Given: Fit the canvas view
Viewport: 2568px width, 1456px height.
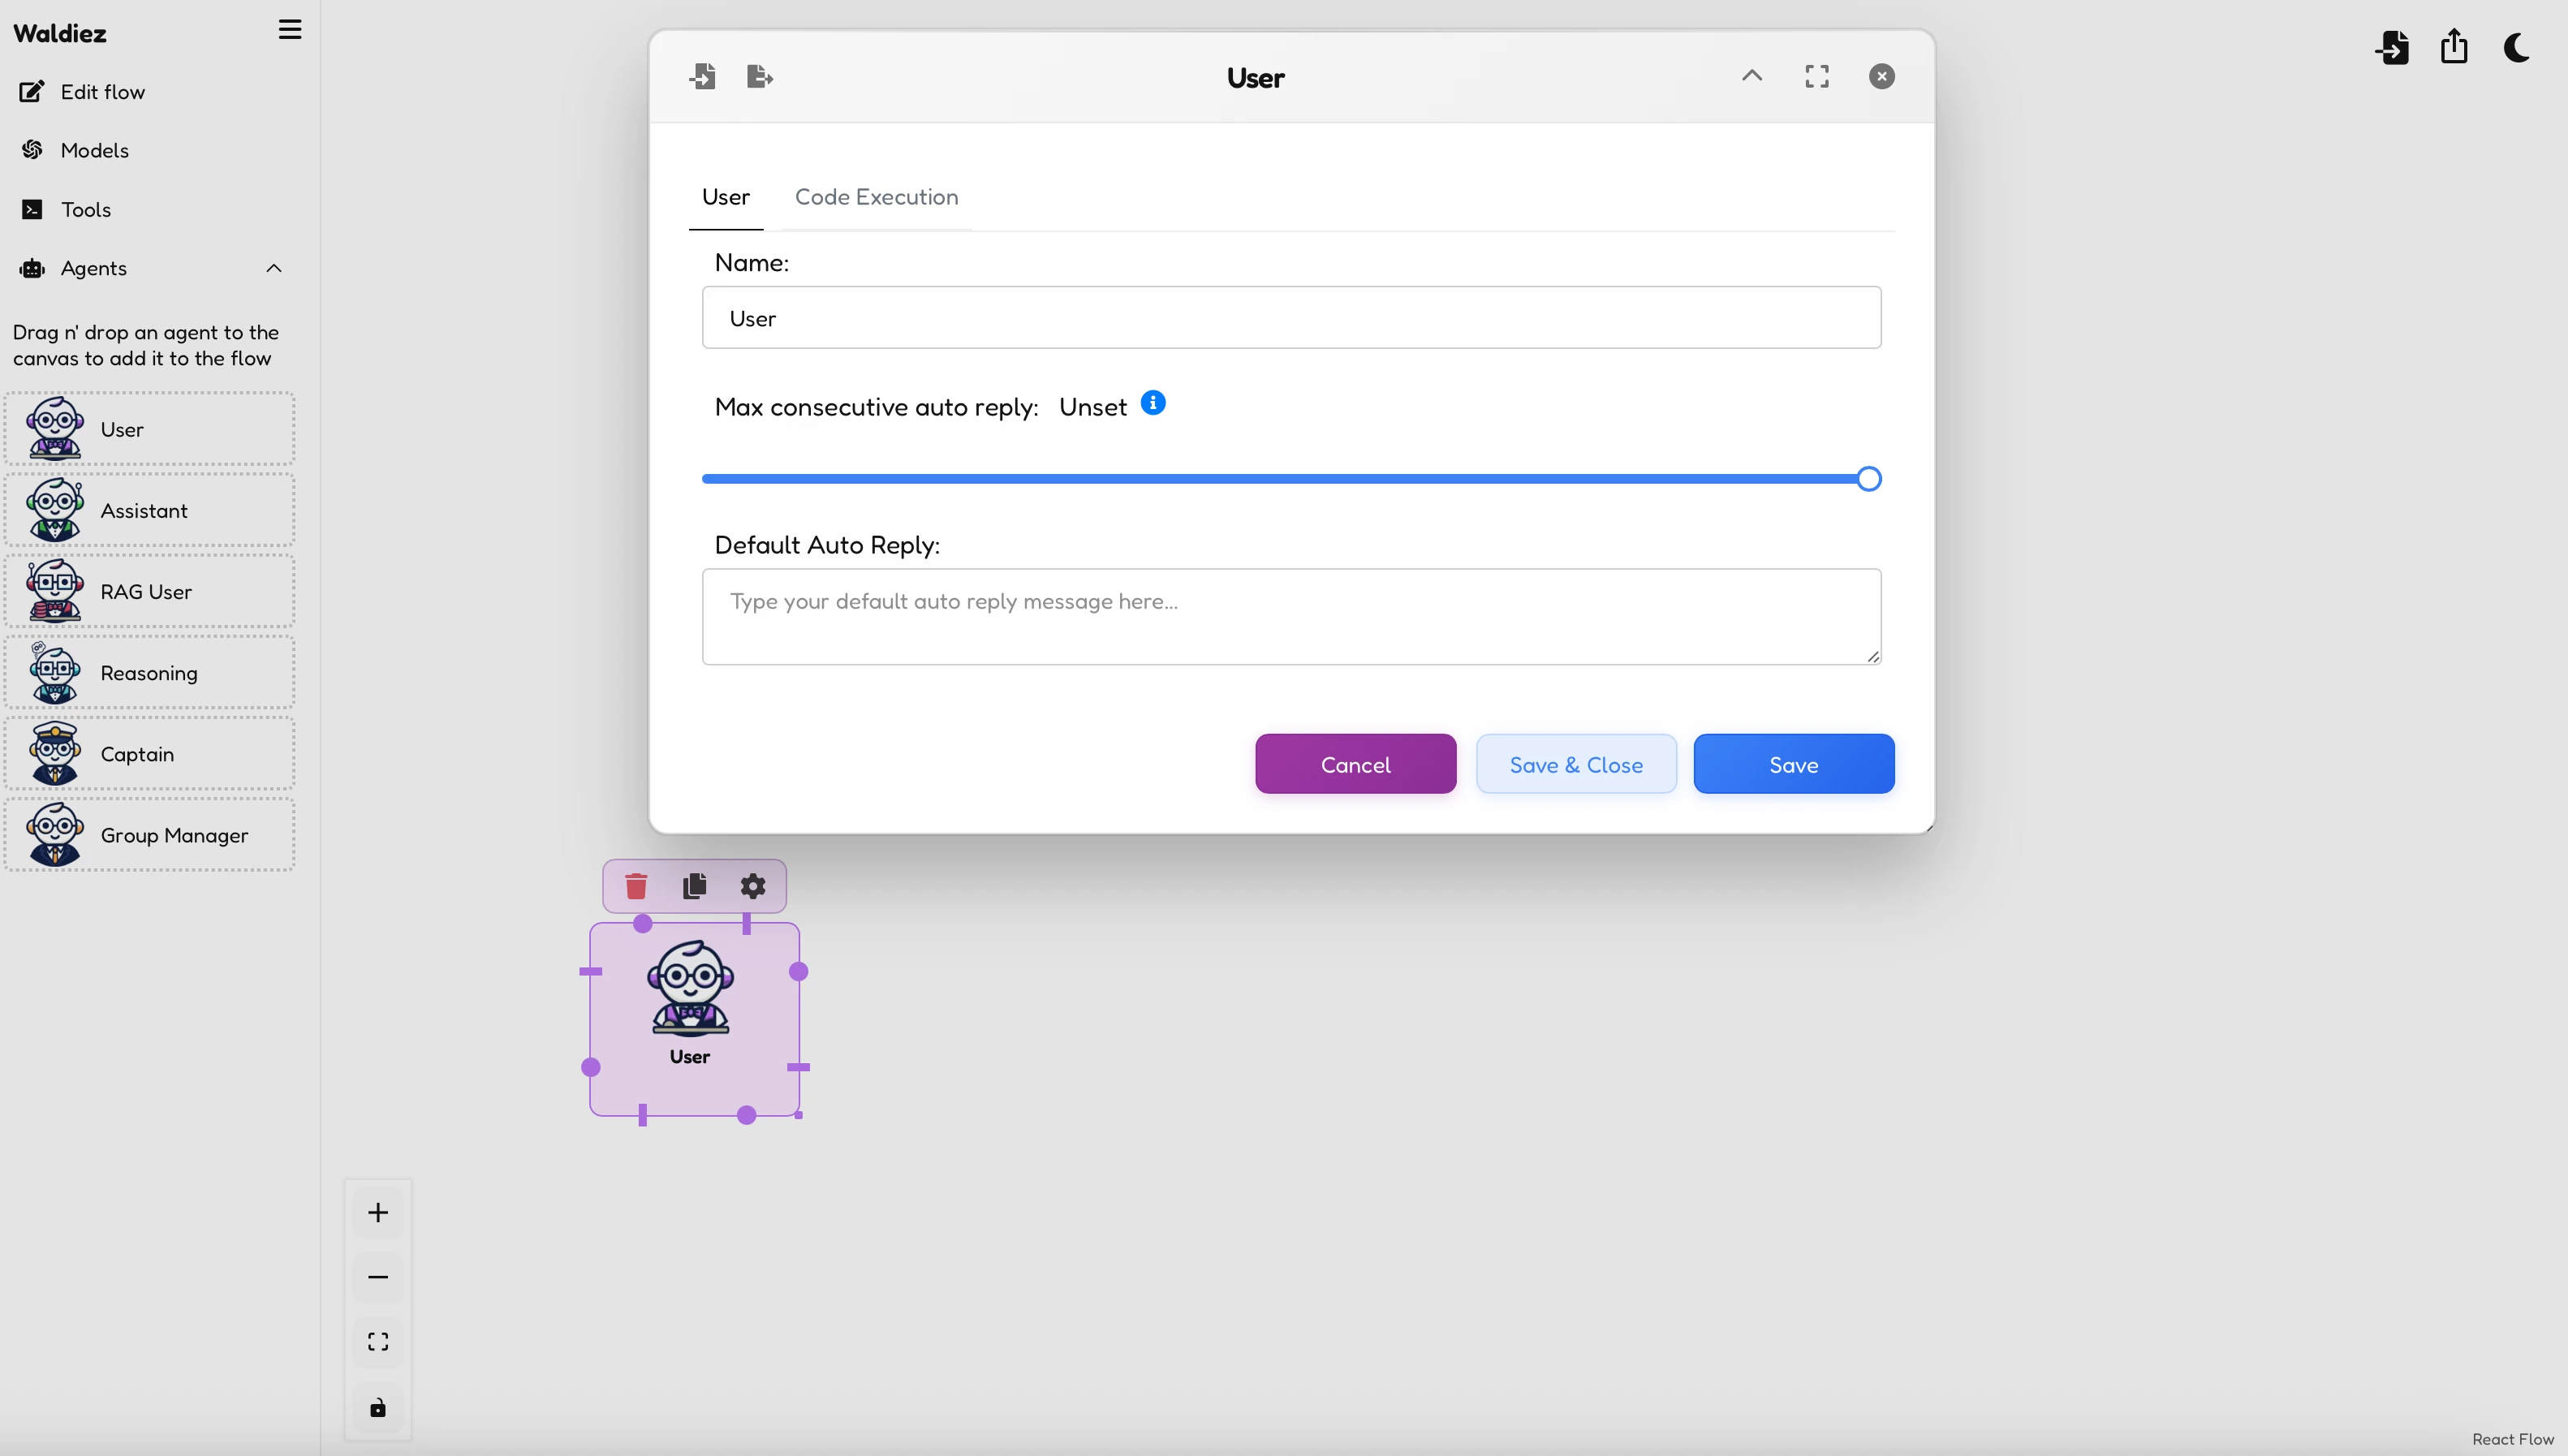Looking at the screenshot, I should (x=378, y=1342).
